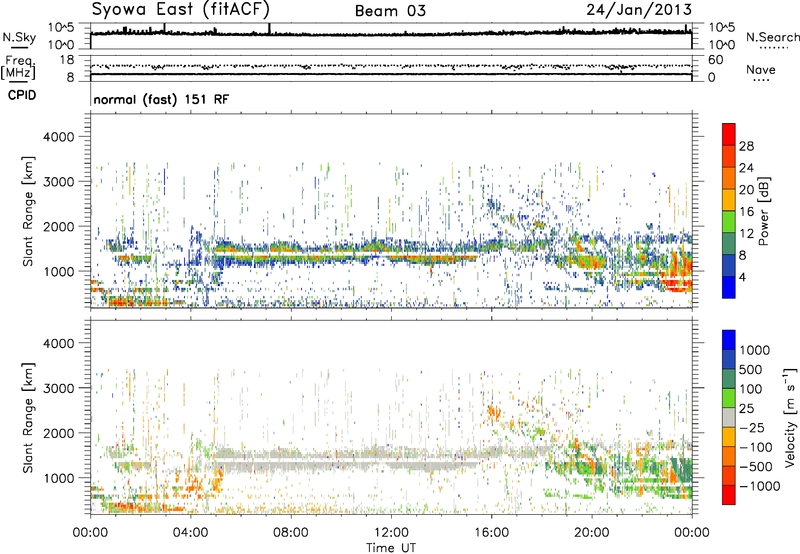Select the "Freq. [MHz]" axis label
This screenshot has width=800, height=554.
19,67
